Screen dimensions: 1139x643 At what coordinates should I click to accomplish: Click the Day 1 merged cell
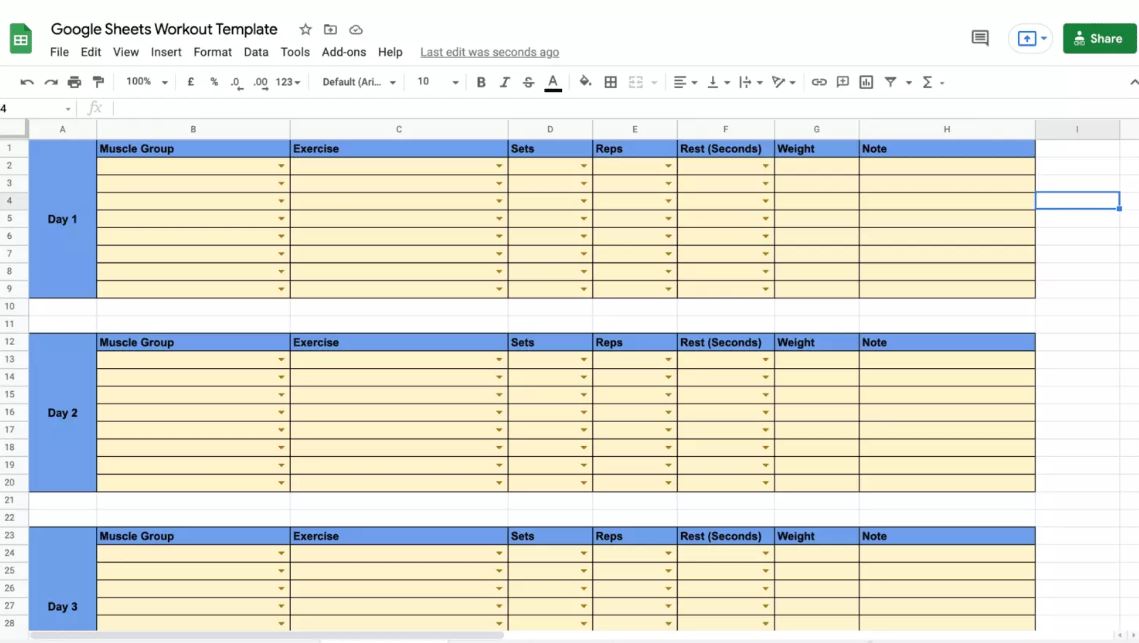pos(62,219)
